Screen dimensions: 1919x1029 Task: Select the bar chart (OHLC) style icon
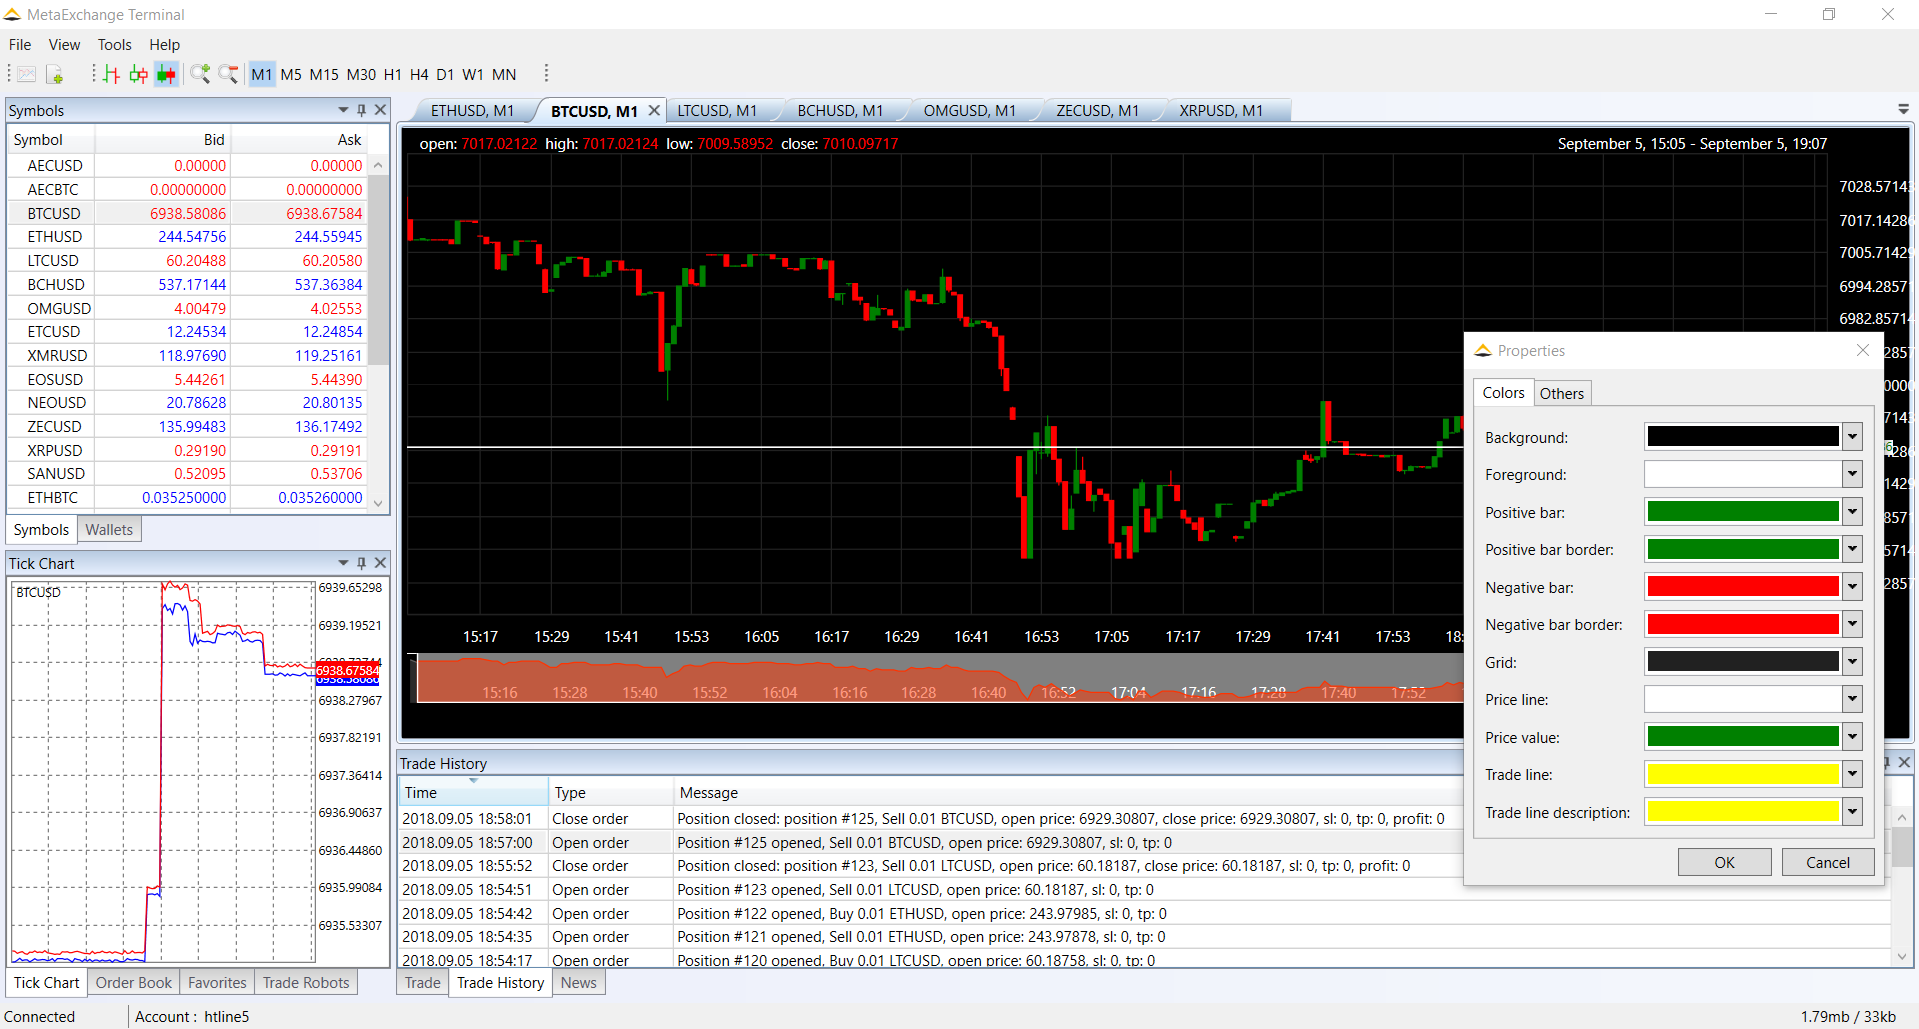tap(111, 74)
